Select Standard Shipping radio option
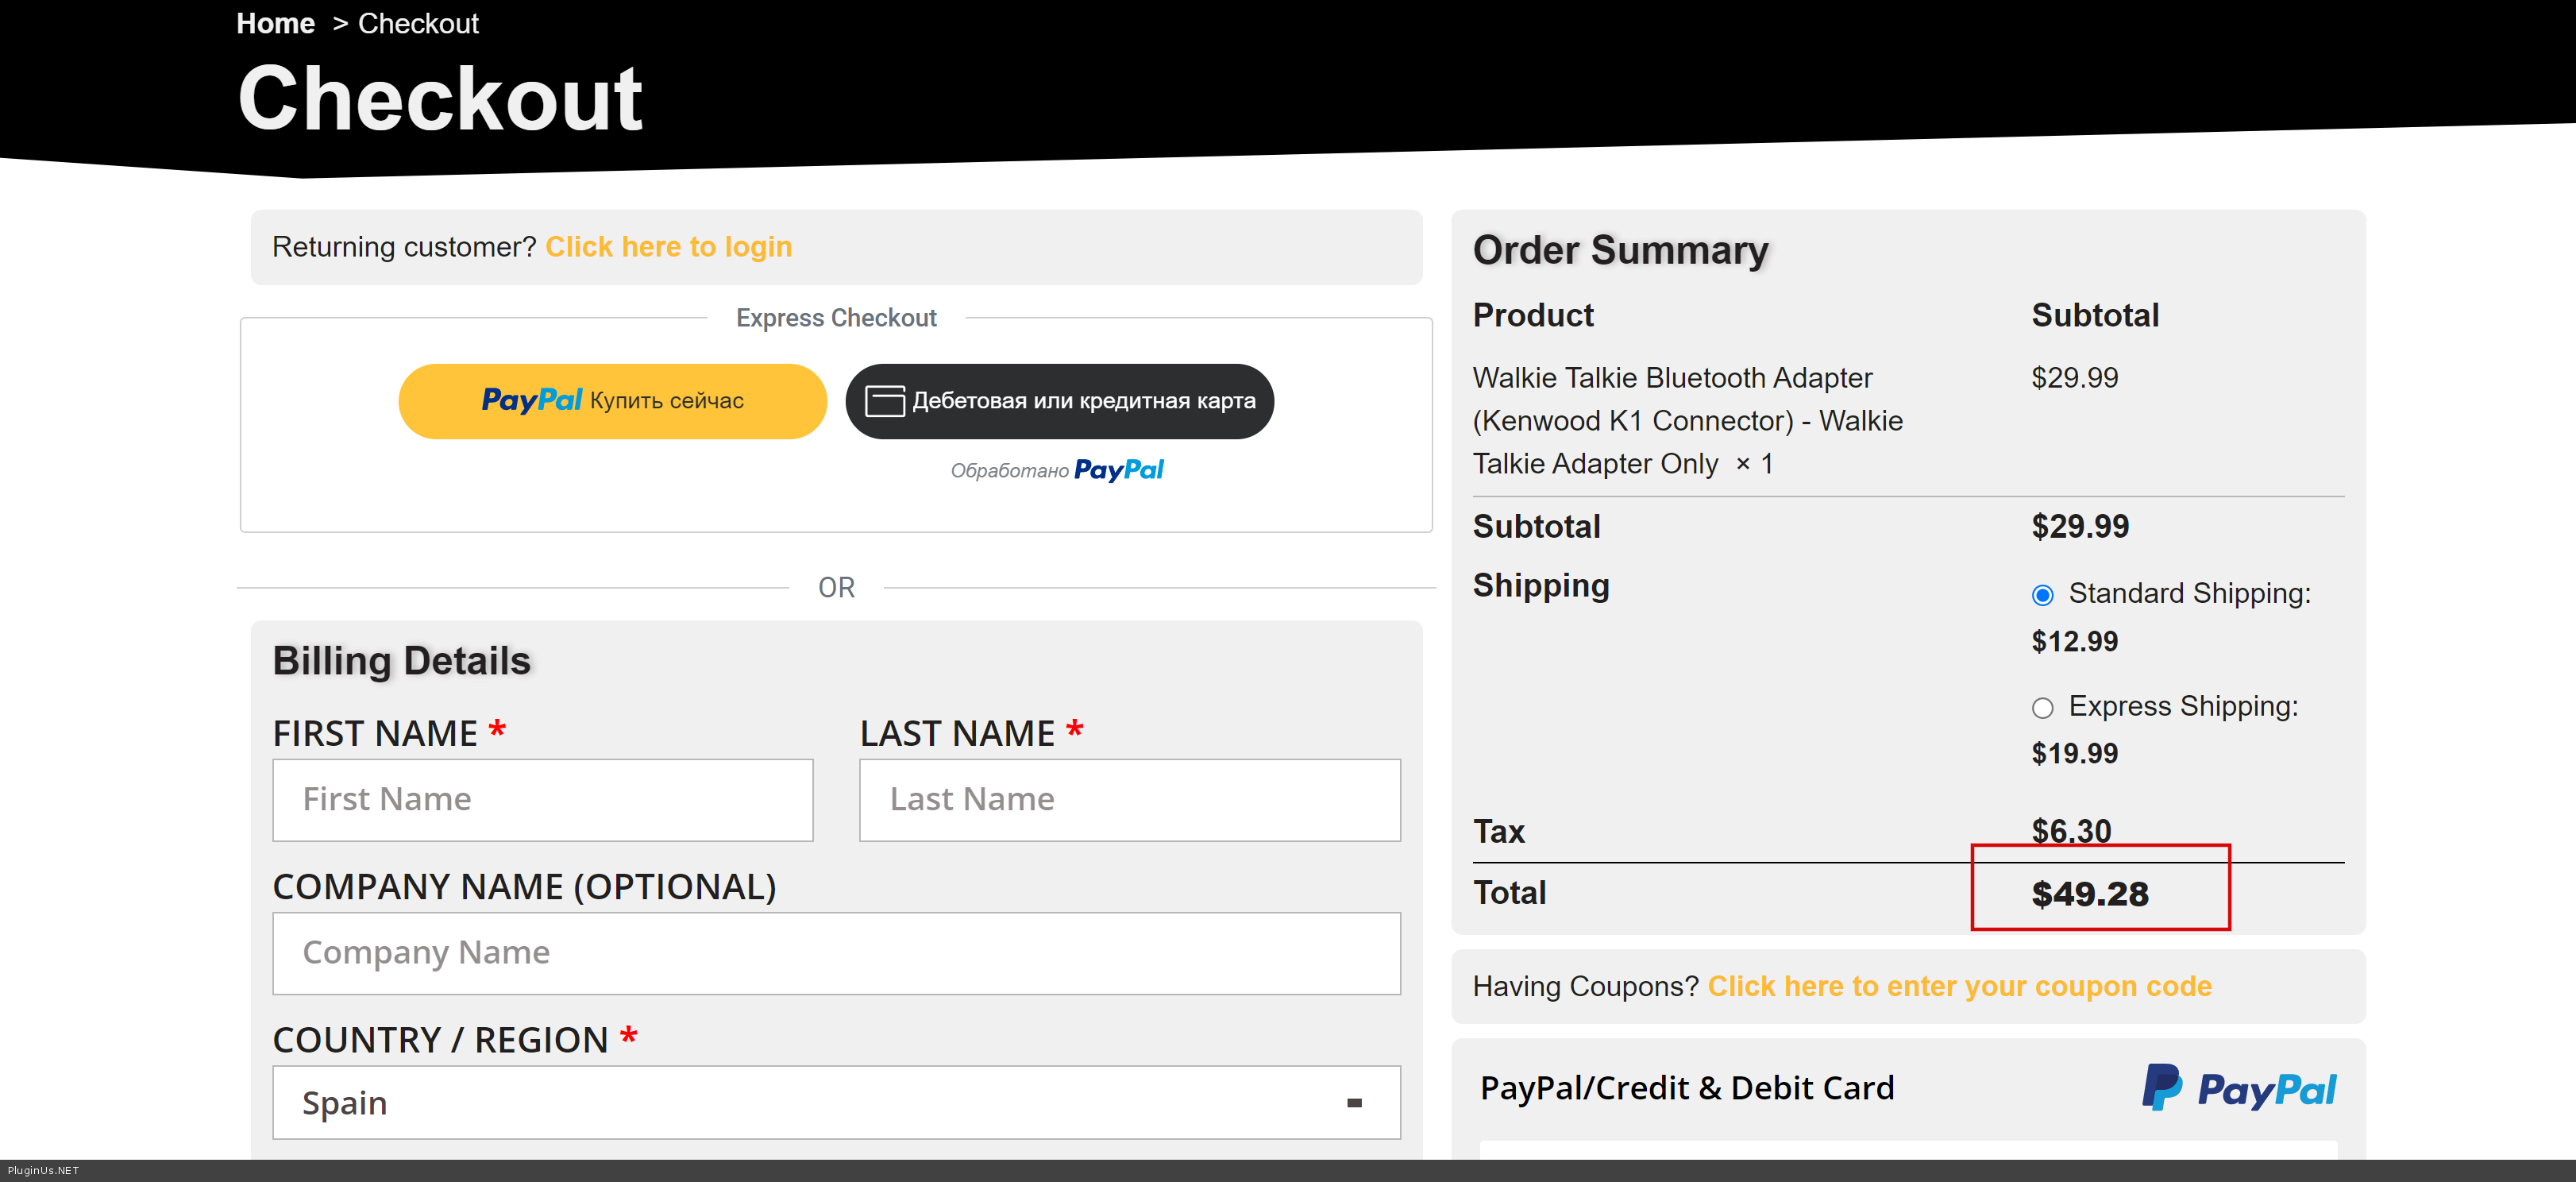The height and width of the screenshot is (1182, 2576). point(2042,596)
